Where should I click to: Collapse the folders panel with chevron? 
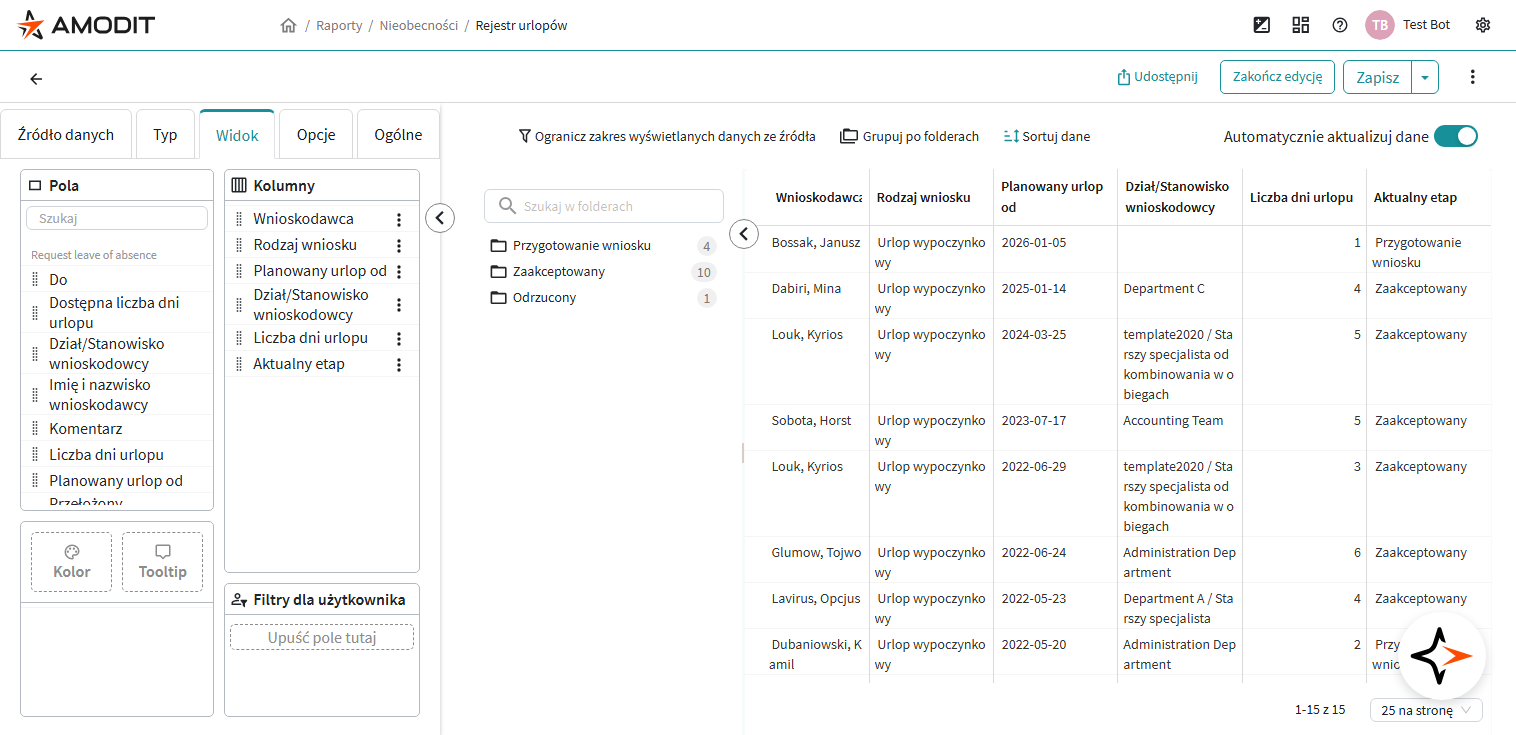click(744, 234)
